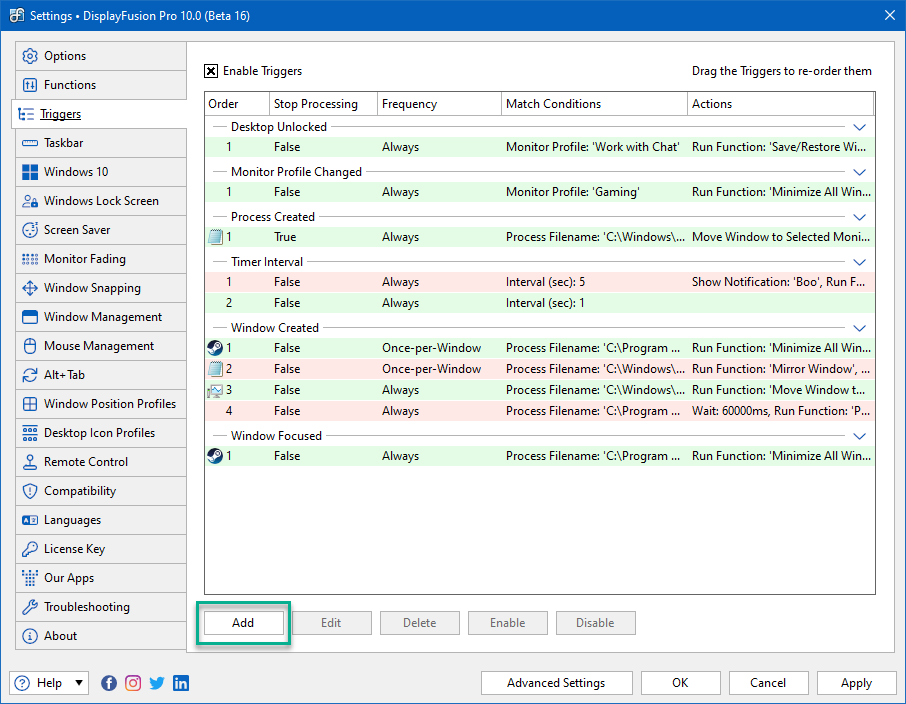The image size is (906, 704).
Task: Click the Add trigger button
Action: [x=243, y=623]
